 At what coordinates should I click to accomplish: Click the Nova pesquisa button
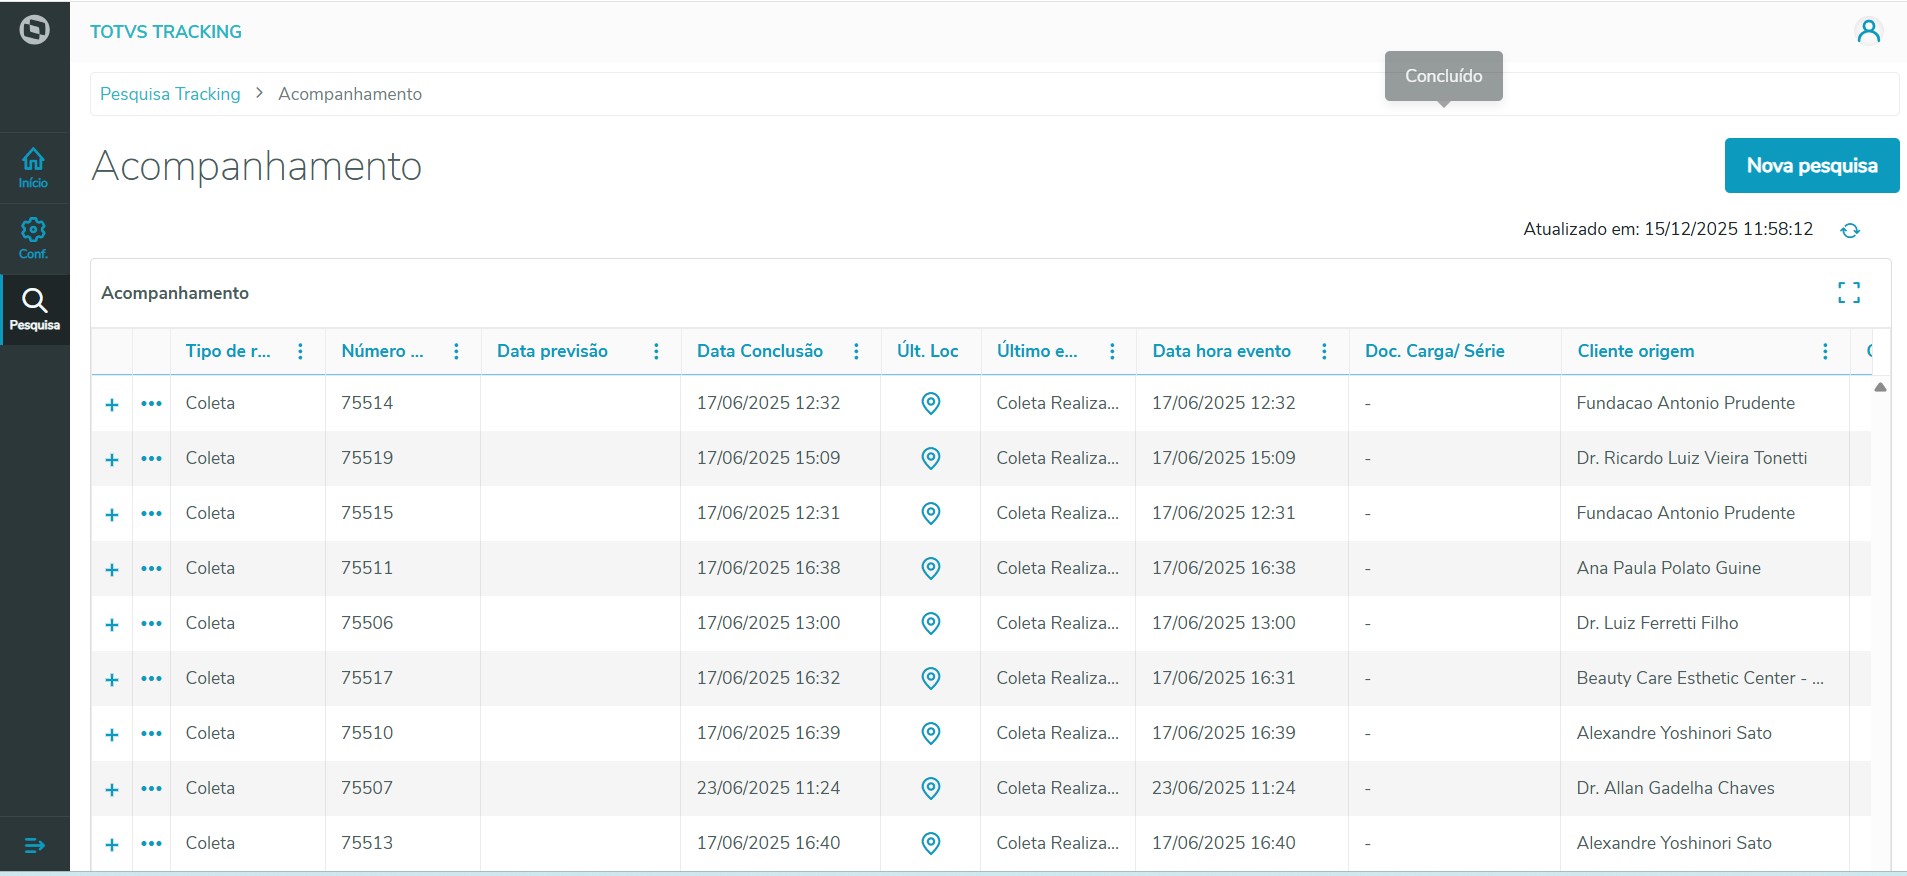(1811, 165)
